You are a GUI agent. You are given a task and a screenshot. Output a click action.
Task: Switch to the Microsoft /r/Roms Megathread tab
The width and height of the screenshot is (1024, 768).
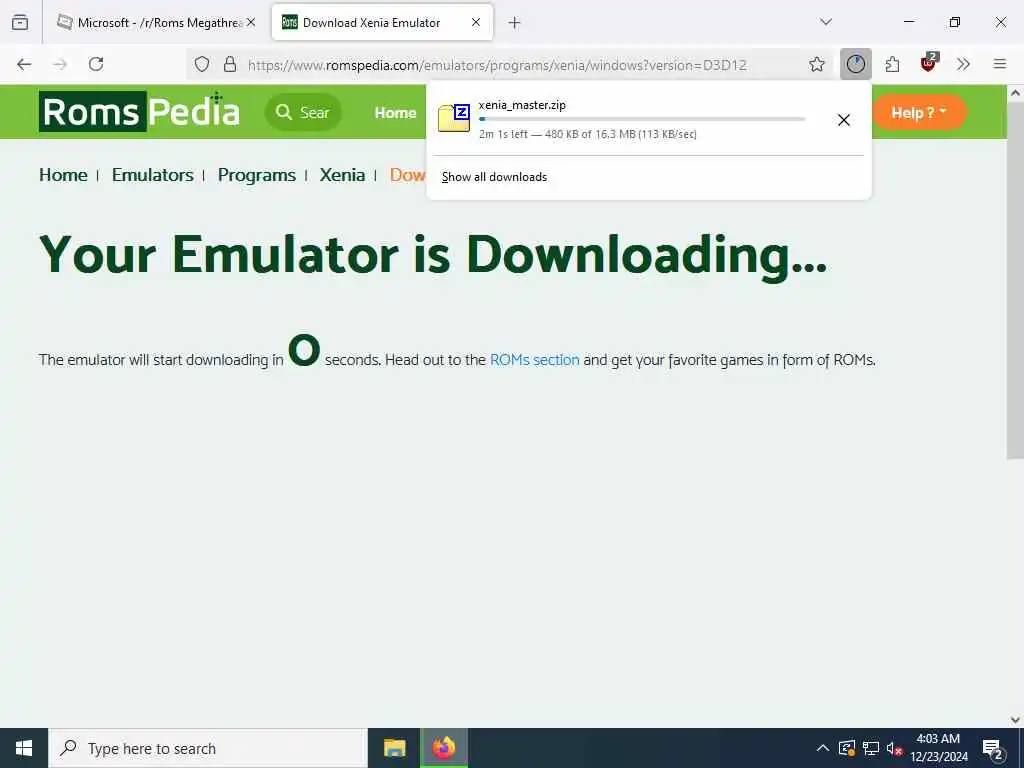(155, 23)
